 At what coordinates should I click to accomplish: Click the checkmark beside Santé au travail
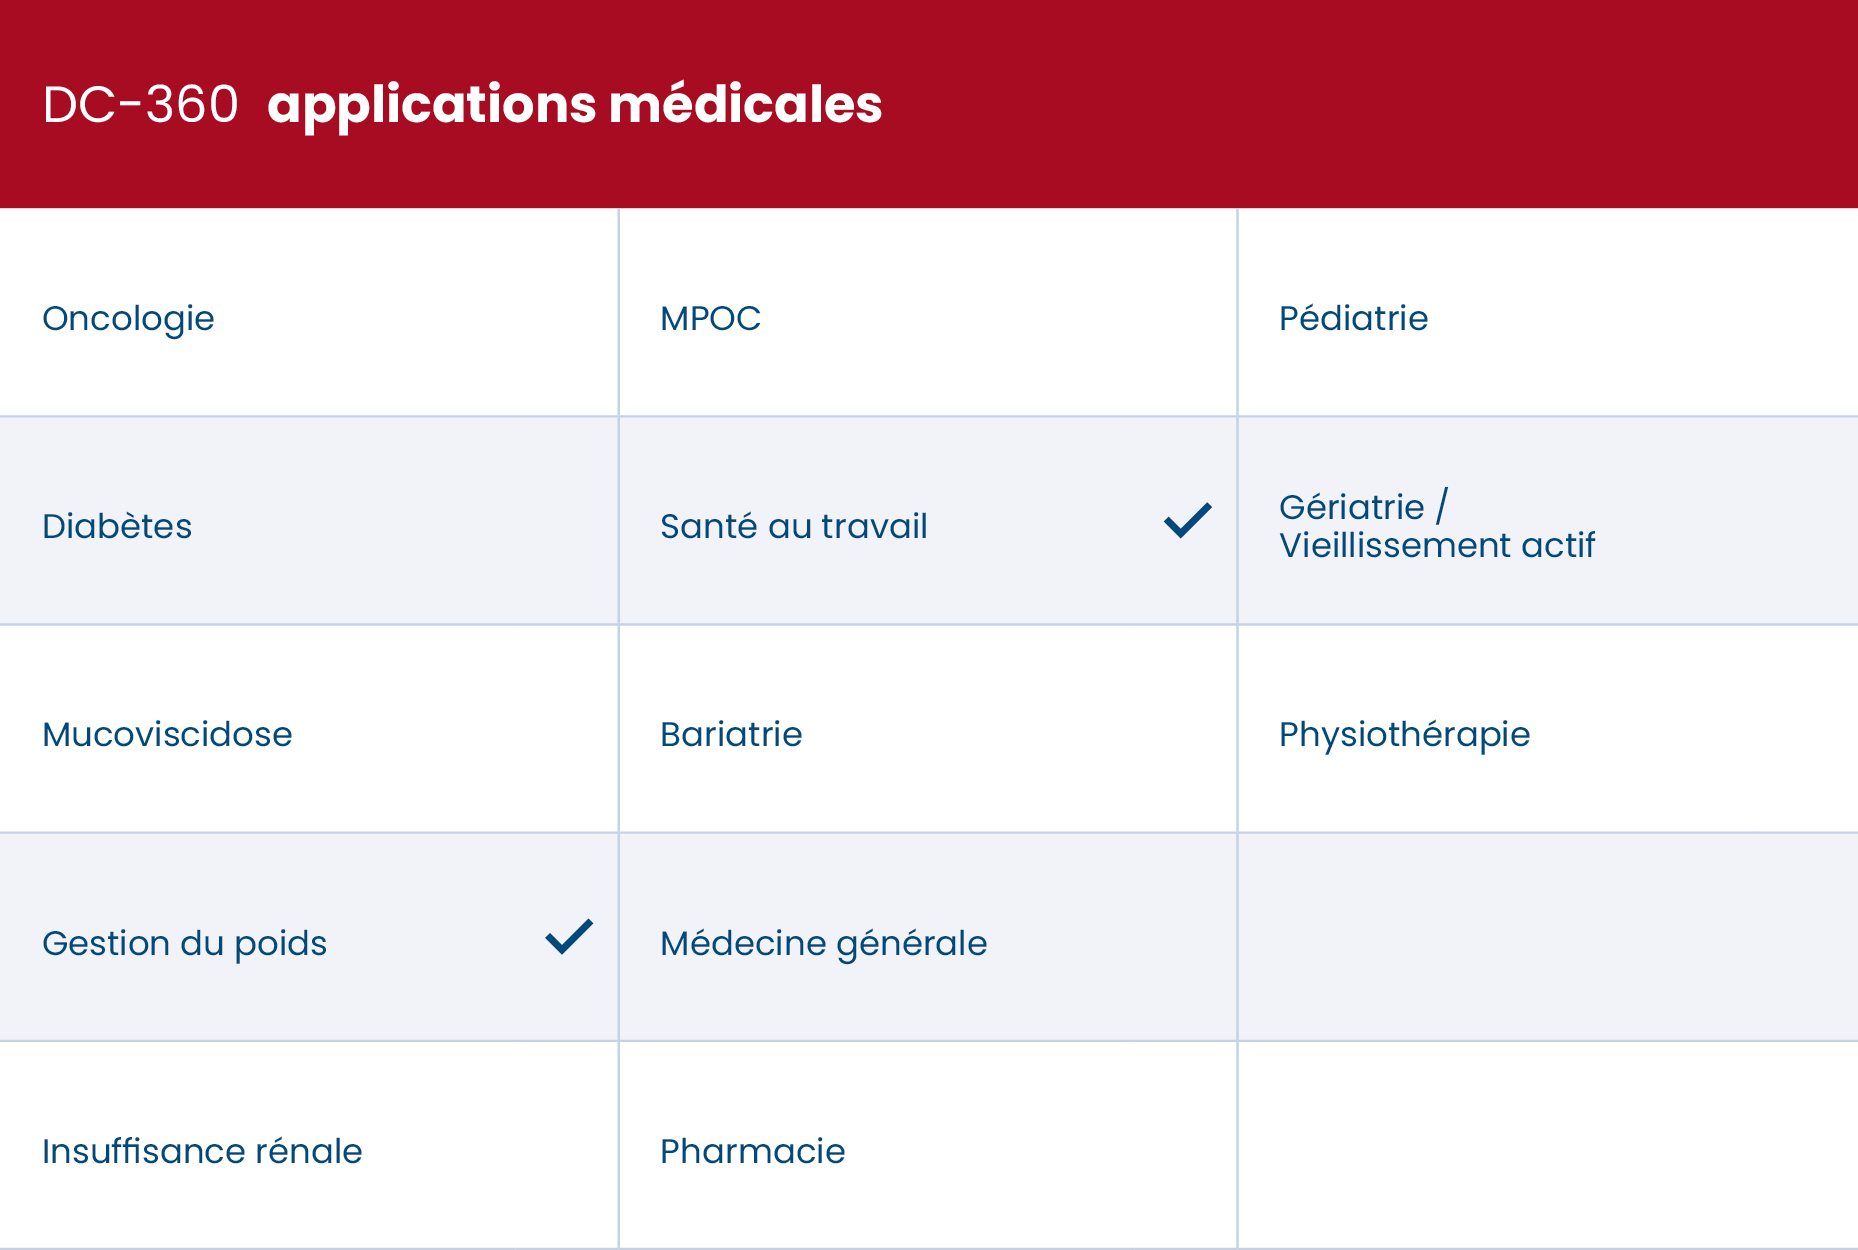click(x=1187, y=521)
